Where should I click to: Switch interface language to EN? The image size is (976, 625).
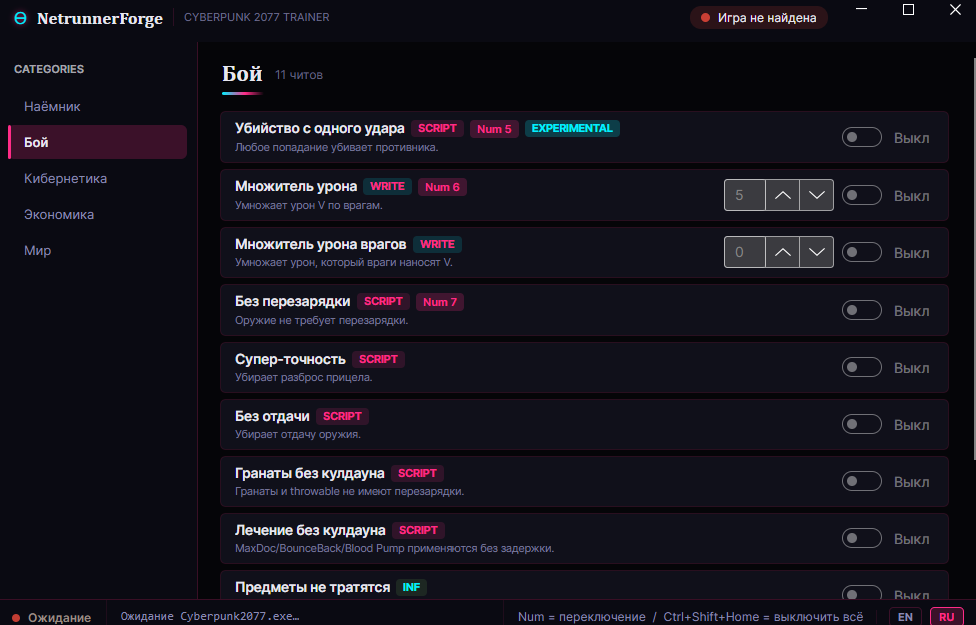[x=905, y=617]
